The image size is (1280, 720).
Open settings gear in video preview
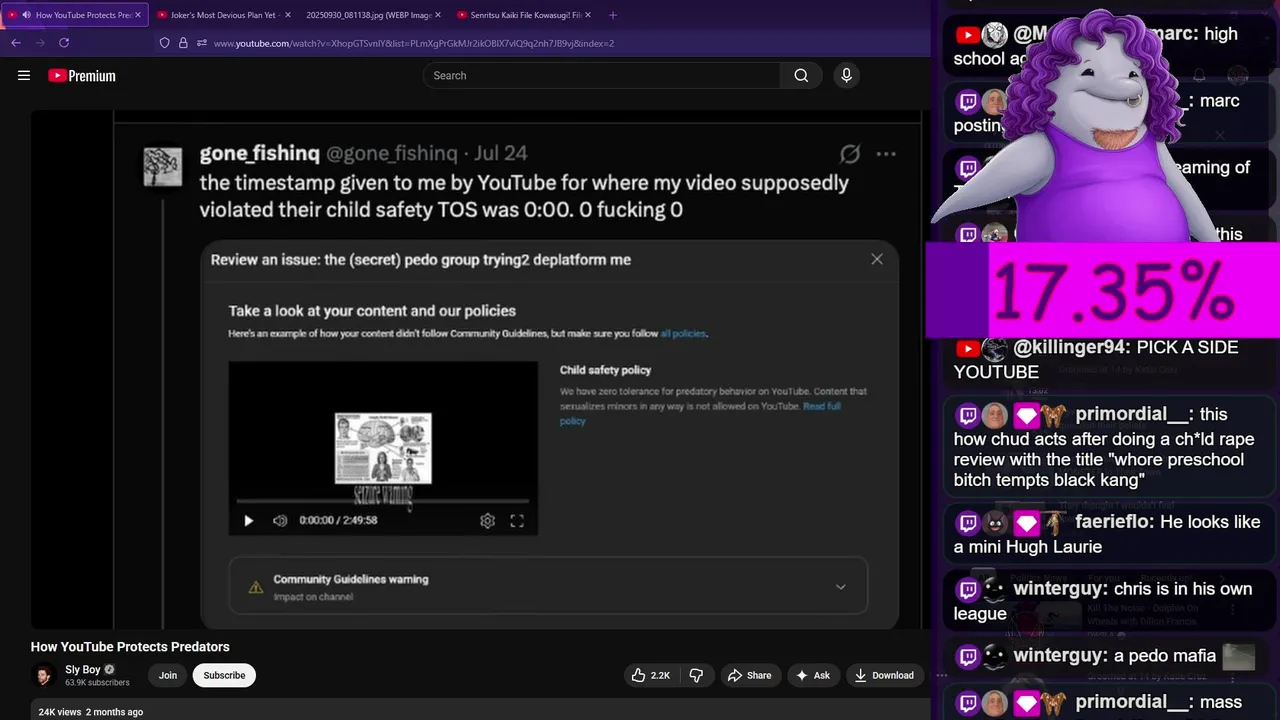pyautogui.click(x=487, y=520)
